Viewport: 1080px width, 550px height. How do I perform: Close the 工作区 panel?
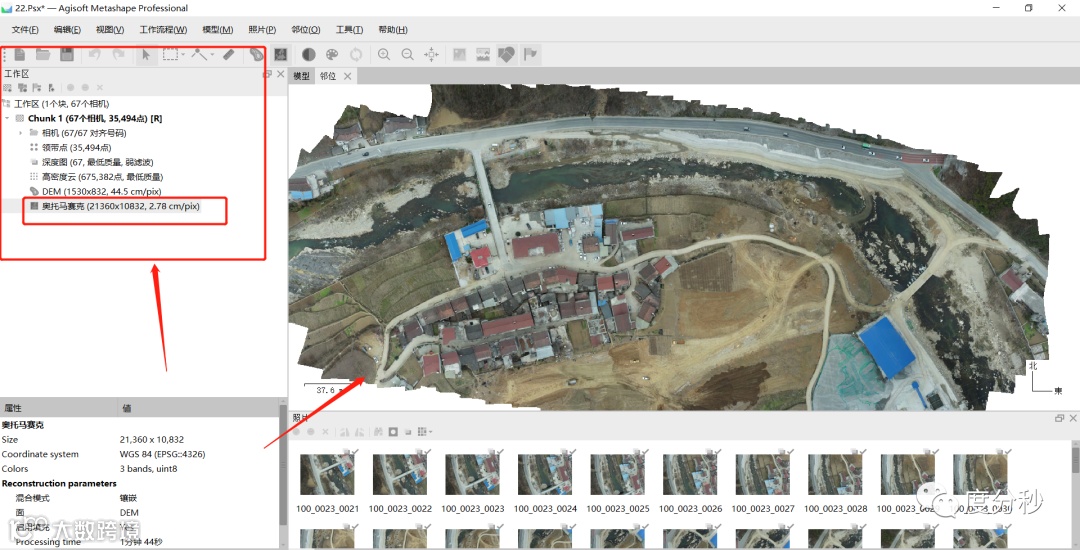280,74
